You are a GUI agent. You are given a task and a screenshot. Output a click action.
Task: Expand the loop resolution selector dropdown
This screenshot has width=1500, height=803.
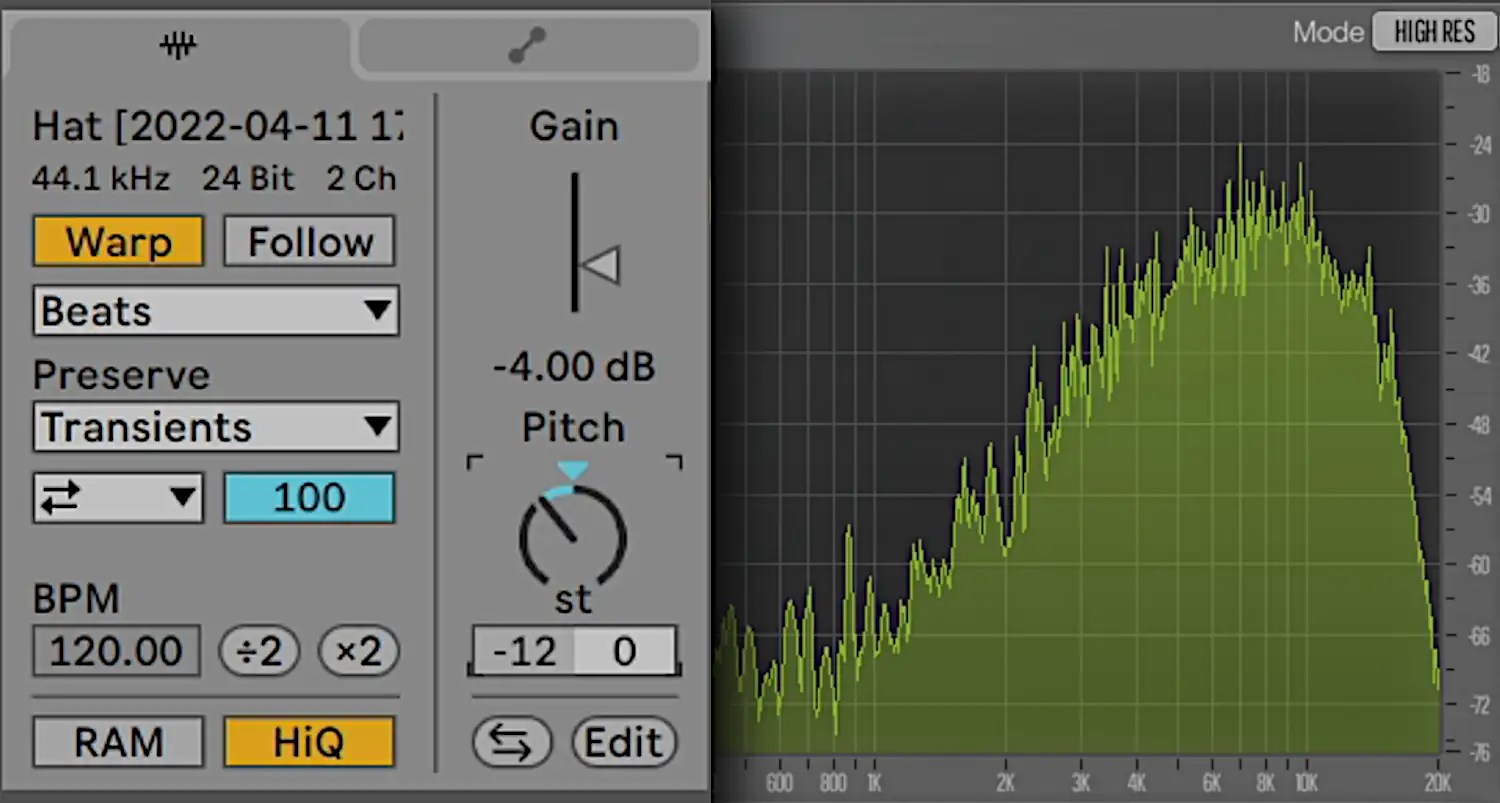point(183,497)
